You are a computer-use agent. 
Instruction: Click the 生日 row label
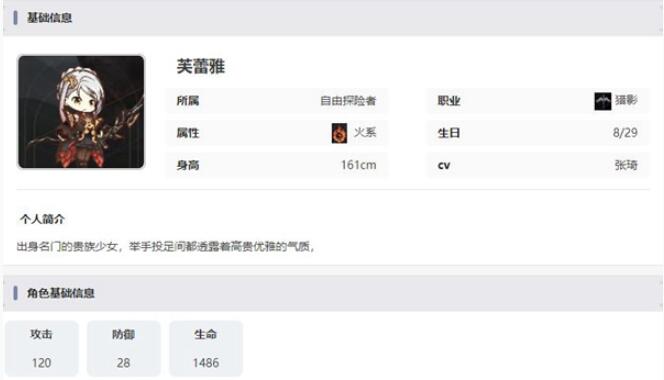tap(449, 133)
